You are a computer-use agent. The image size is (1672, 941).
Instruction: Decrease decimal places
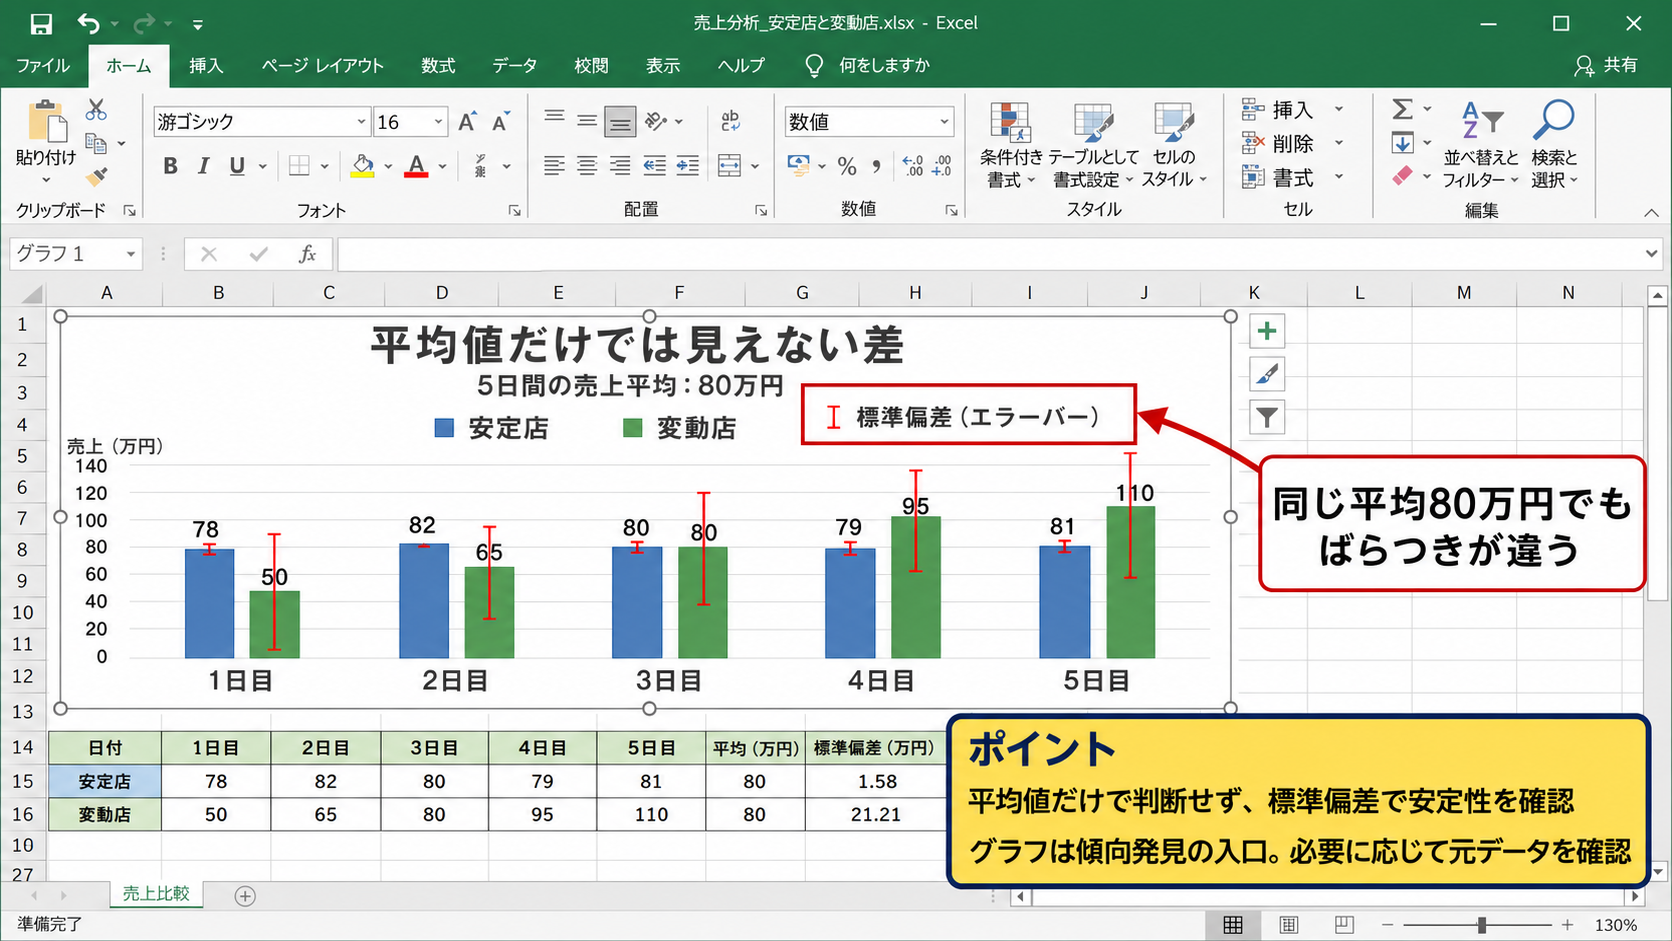(941, 166)
